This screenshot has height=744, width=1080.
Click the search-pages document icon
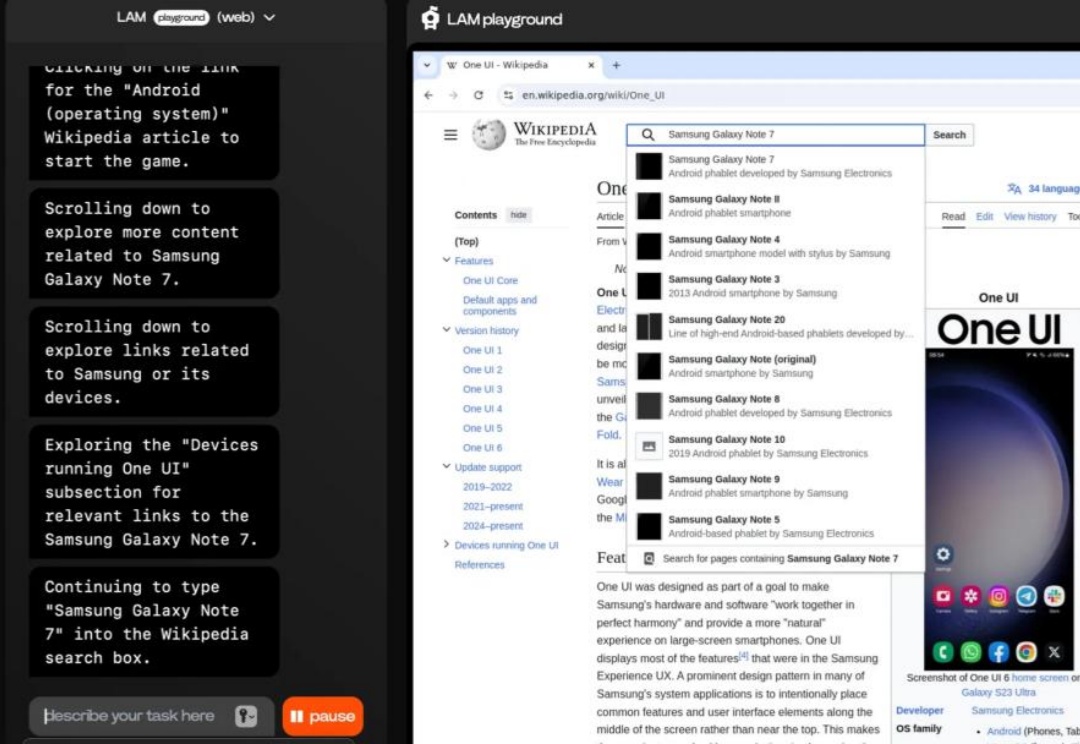click(649, 559)
